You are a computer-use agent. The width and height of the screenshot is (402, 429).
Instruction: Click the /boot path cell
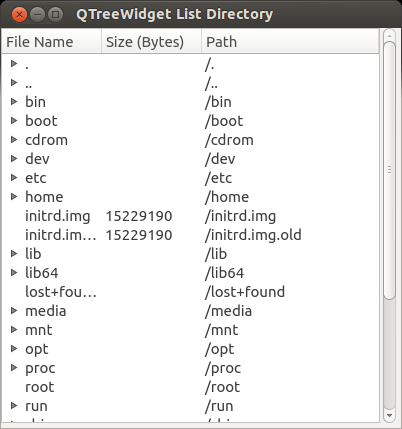[224, 121]
